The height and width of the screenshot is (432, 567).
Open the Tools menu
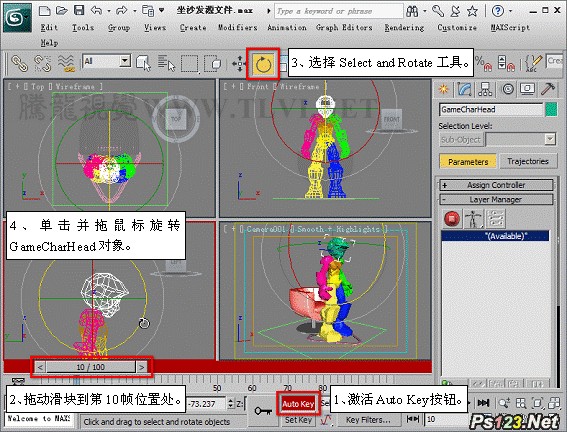(83, 27)
